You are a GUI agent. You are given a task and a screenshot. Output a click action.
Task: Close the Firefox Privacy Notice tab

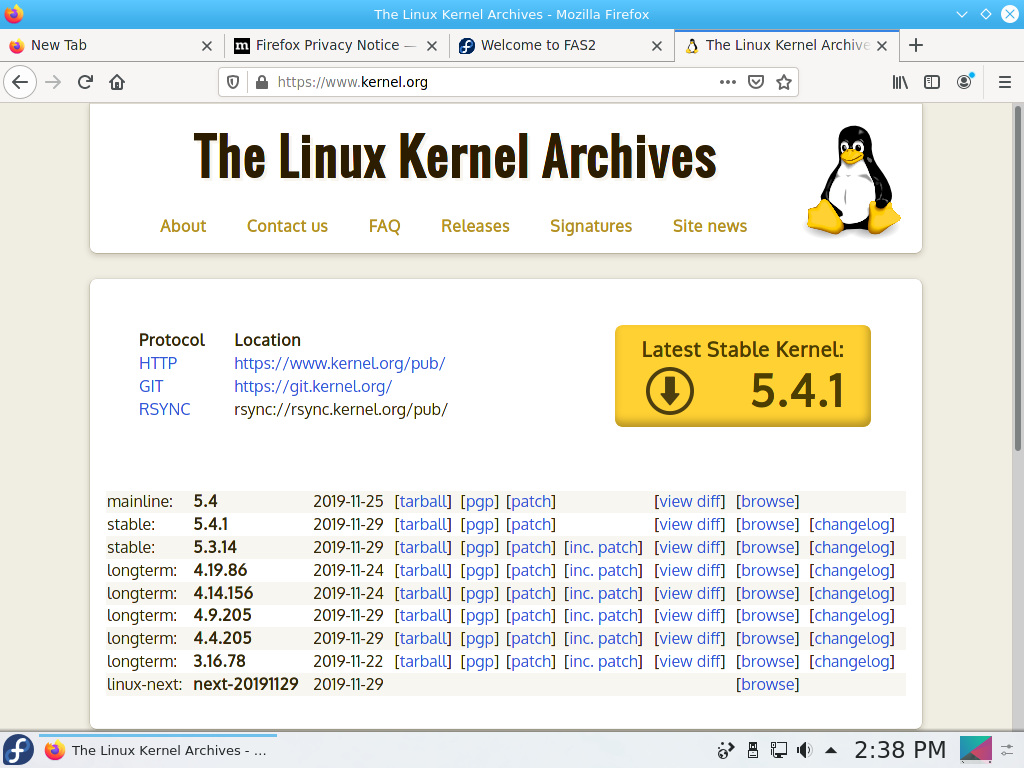(432, 46)
